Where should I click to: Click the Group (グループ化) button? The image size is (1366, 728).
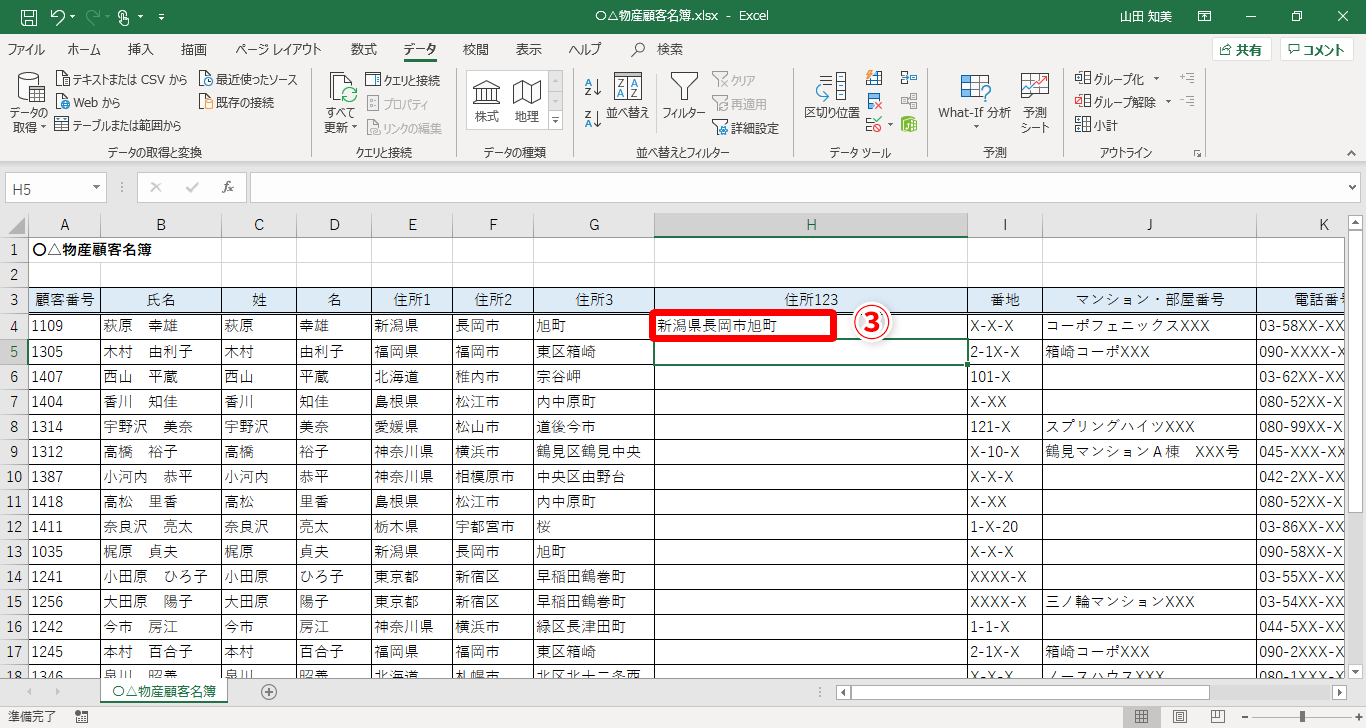[x=1111, y=79]
